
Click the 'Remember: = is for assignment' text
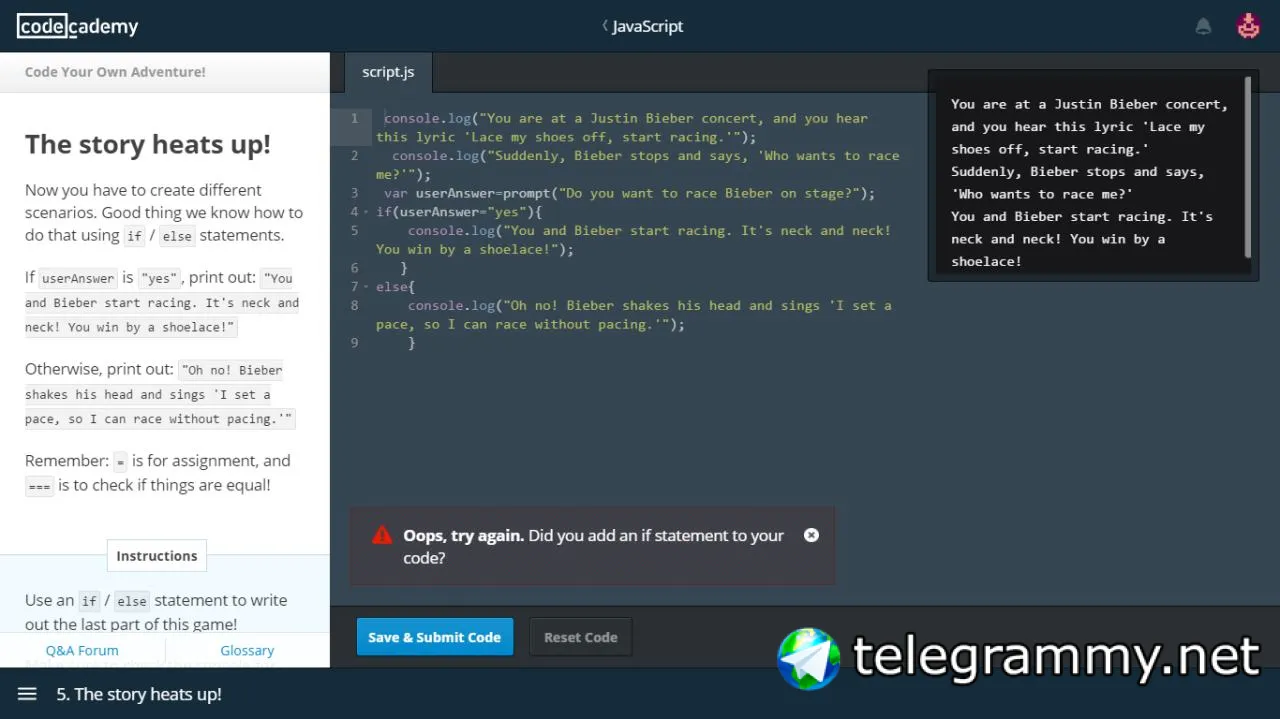coord(158,473)
